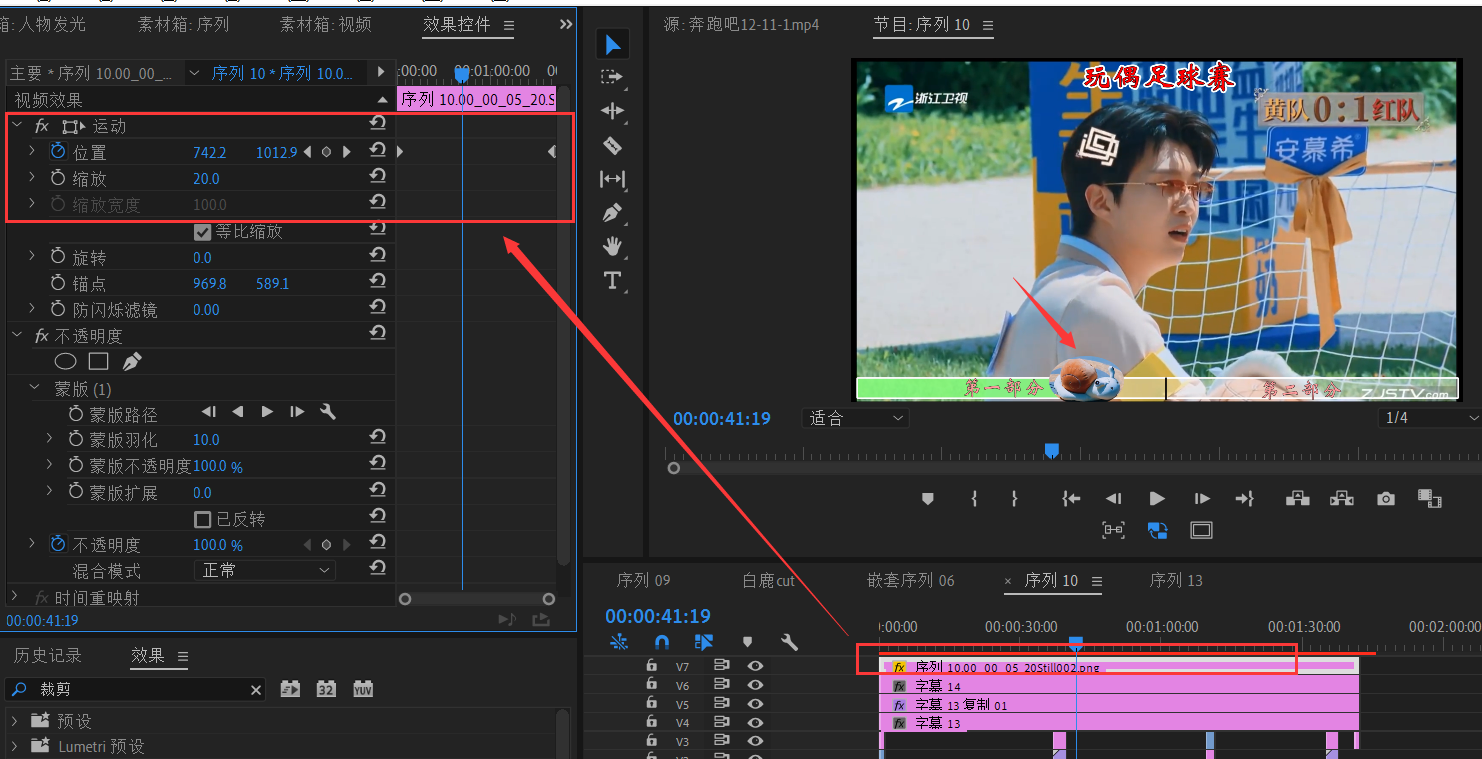Screen dimensions: 1482x759
Task: Draw free bezier mask with pen
Action: click(x=132, y=362)
